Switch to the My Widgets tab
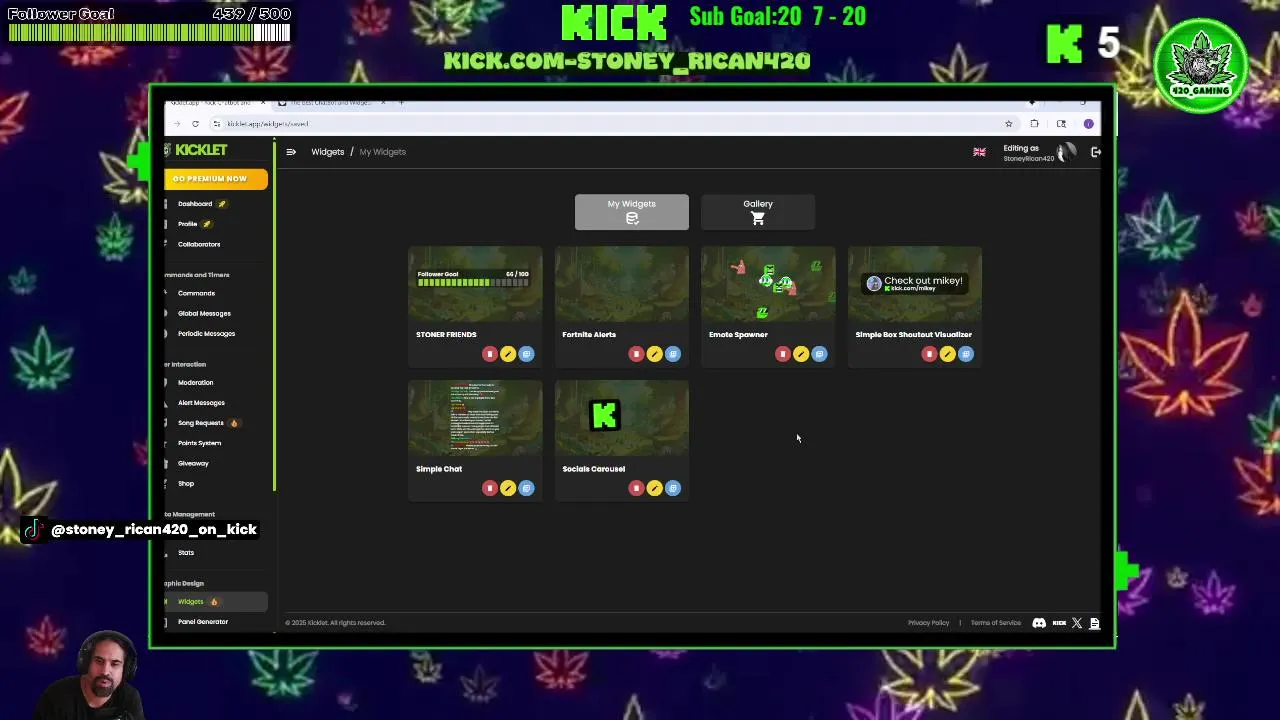 [632, 212]
